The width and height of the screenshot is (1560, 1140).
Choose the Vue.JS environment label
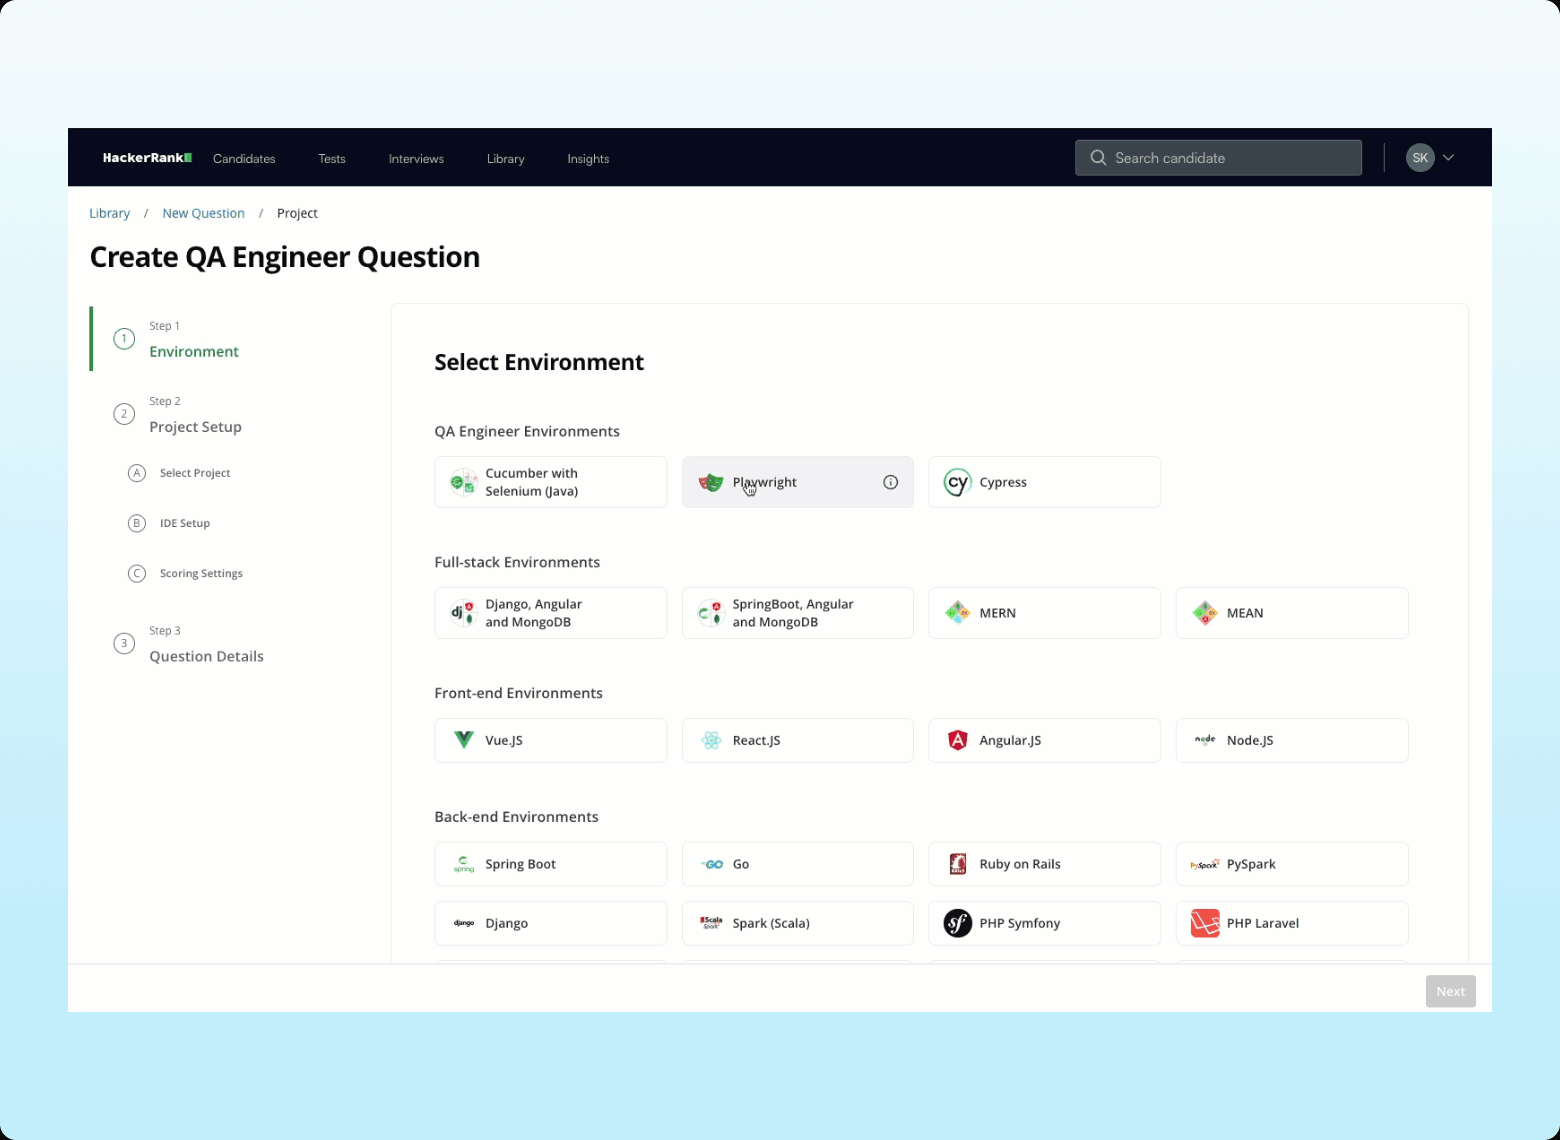coord(504,740)
